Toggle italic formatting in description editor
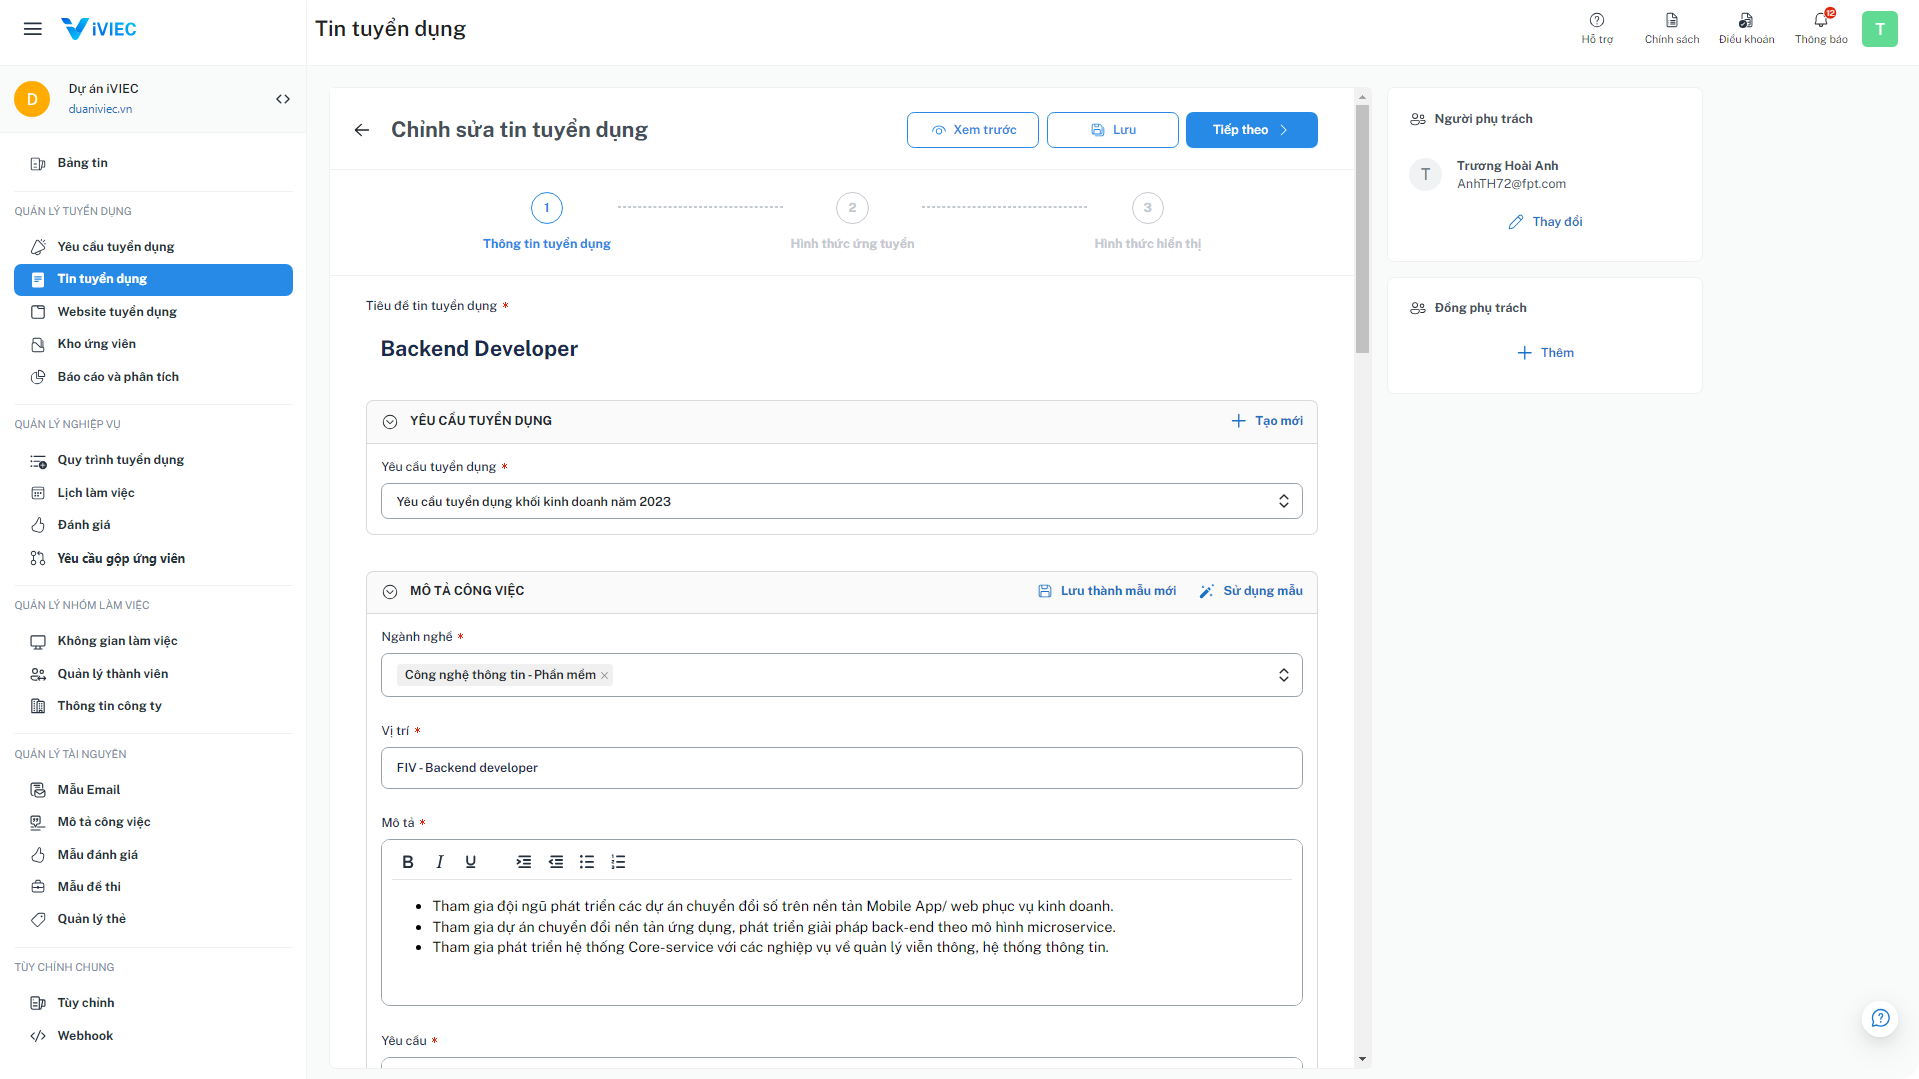The width and height of the screenshot is (1919, 1079). pos(439,862)
